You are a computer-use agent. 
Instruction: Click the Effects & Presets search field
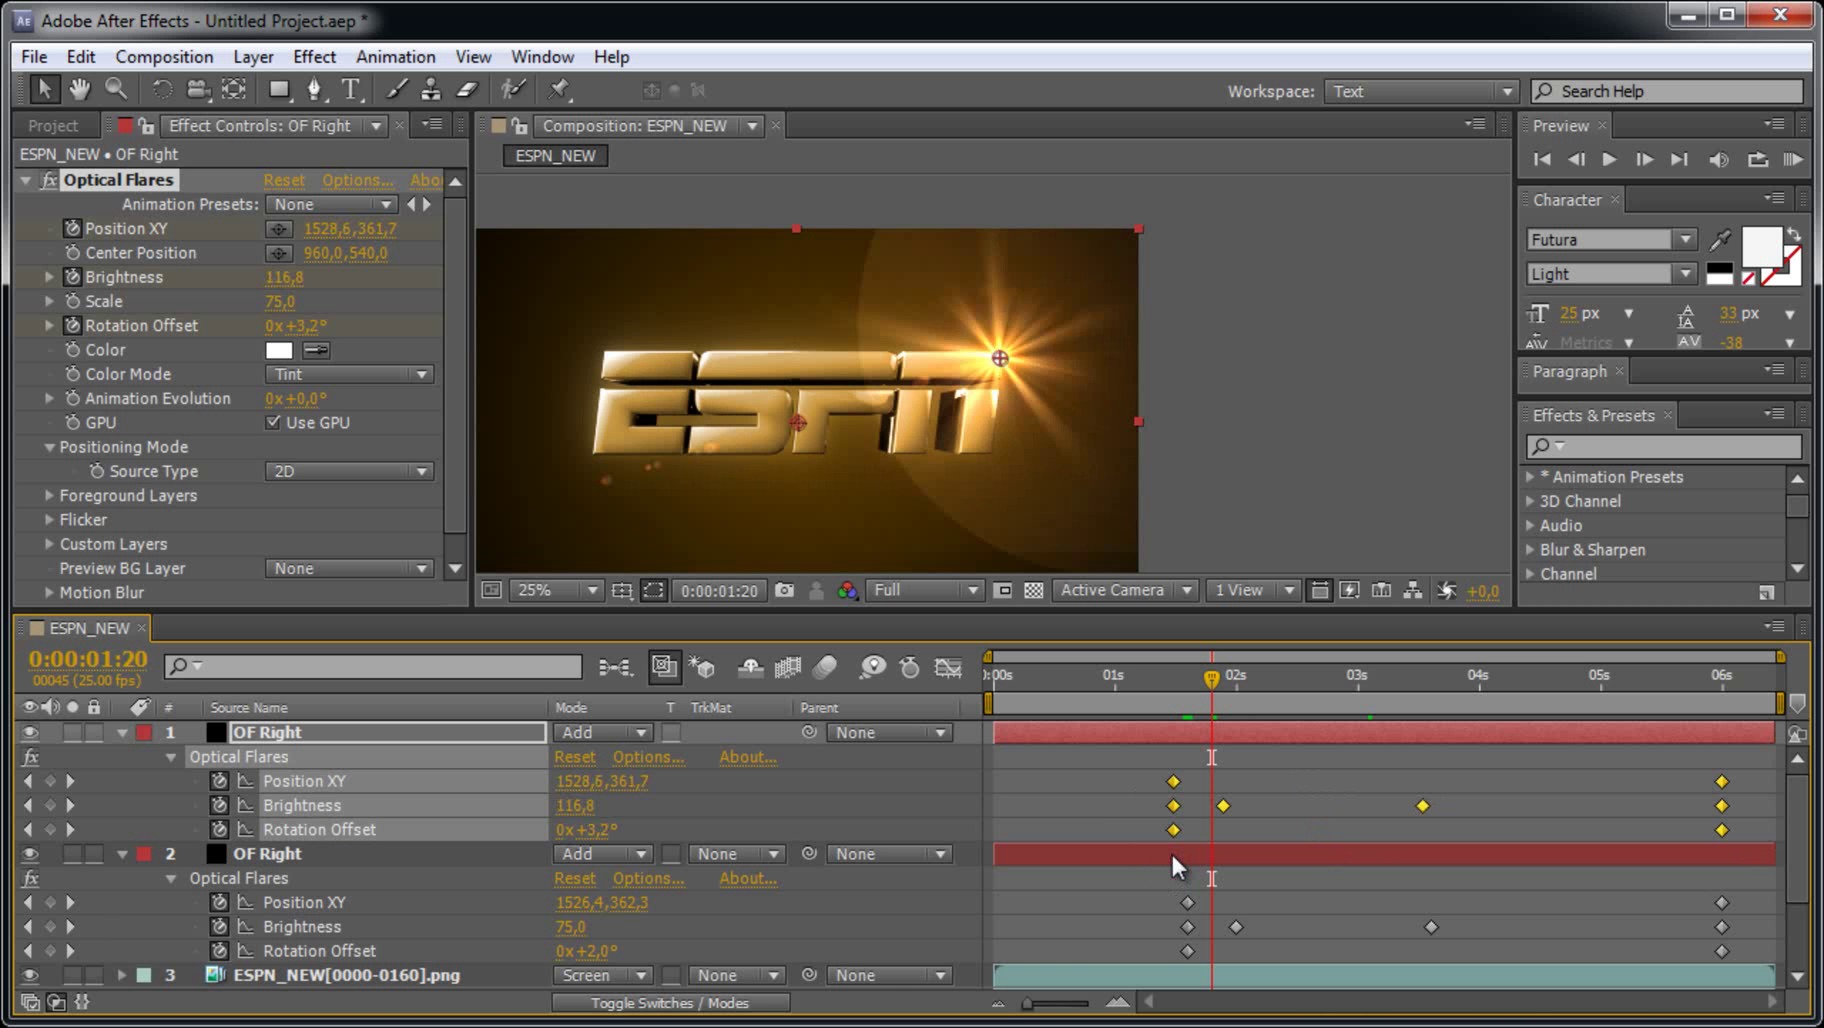coord(1663,445)
